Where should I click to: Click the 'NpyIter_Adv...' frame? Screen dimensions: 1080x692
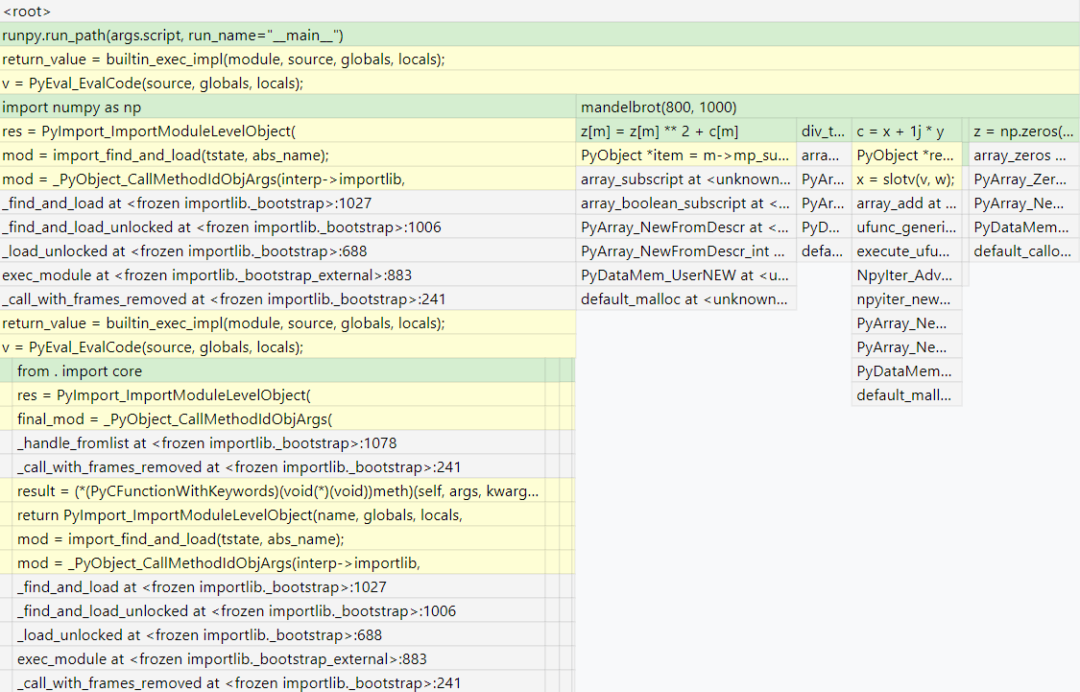tap(906, 275)
